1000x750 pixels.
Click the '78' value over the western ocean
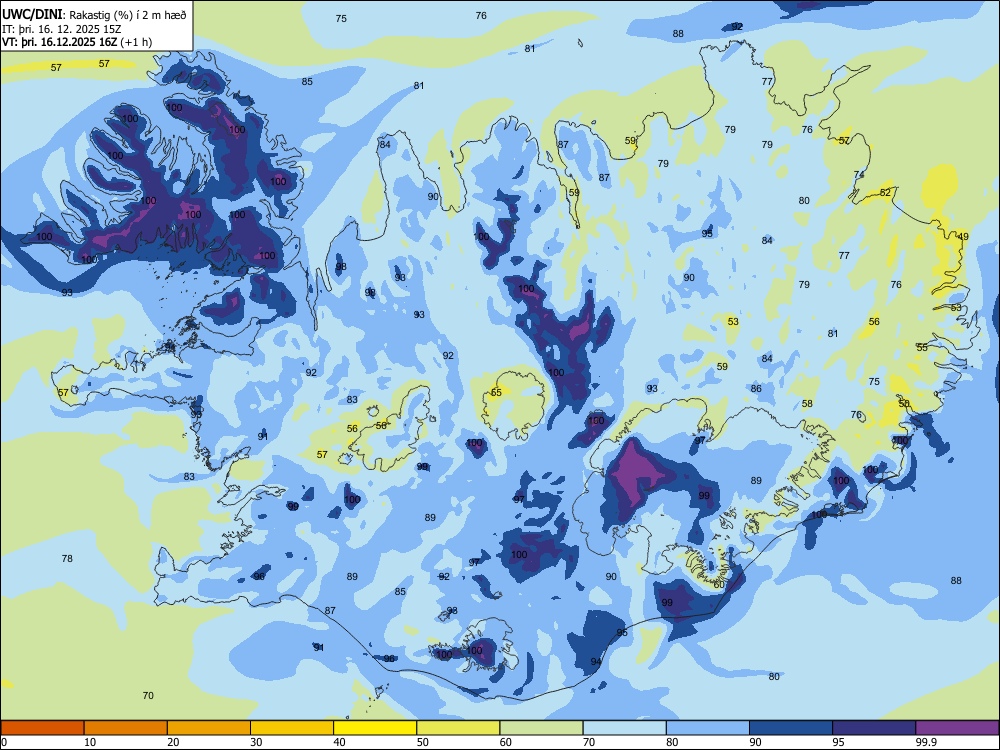[x=67, y=559]
